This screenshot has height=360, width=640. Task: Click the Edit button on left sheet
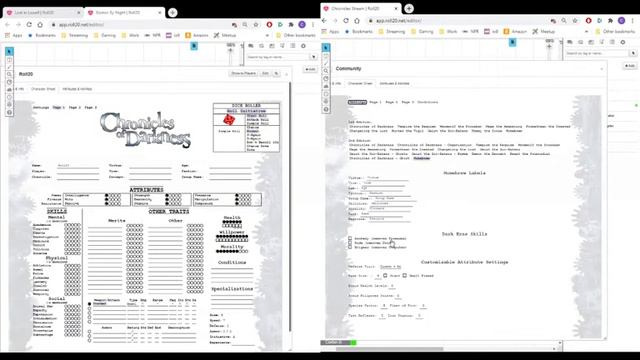pos(265,73)
